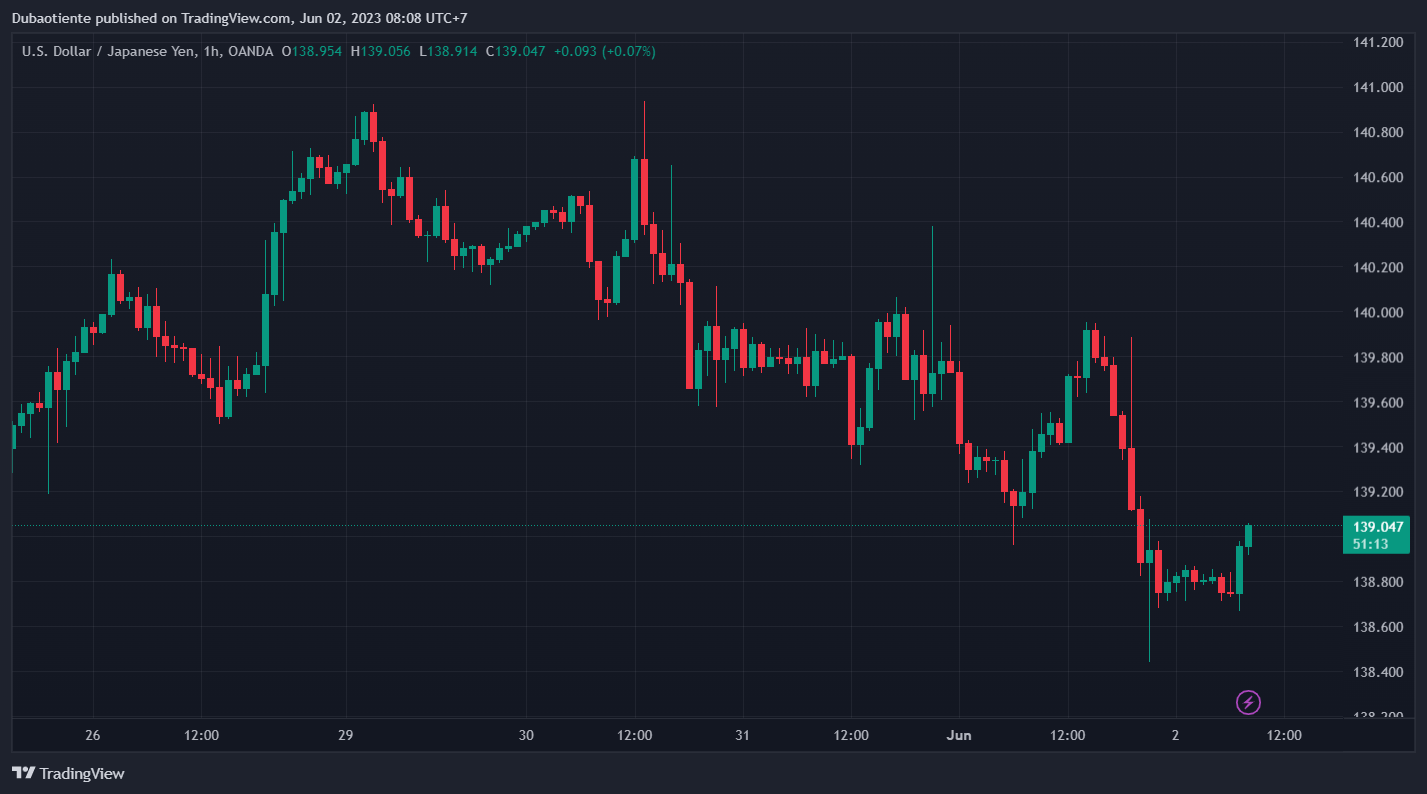Click the 141.000 price axis label
Screen dimensions: 1427x794
(1377, 88)
